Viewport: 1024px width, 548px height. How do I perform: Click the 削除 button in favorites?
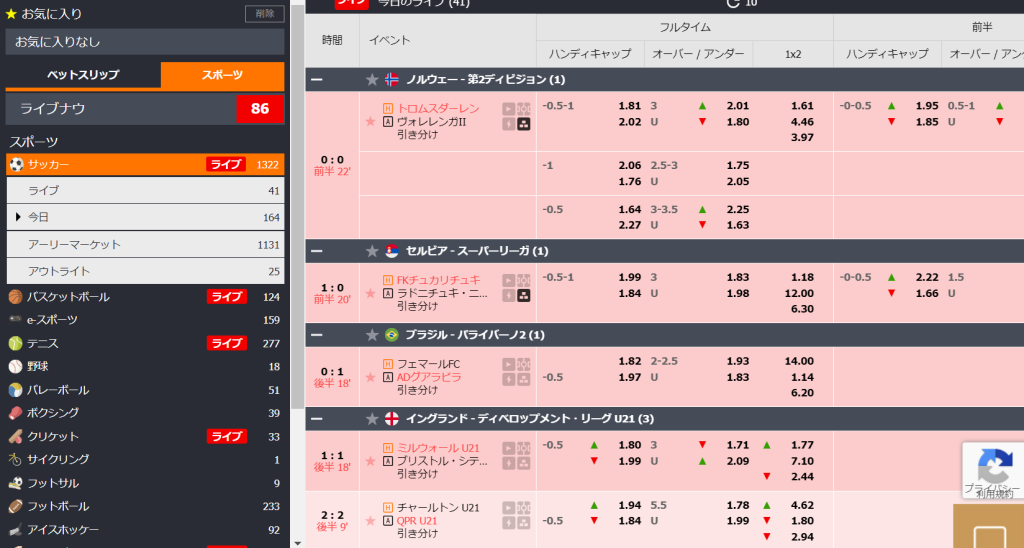264,14
